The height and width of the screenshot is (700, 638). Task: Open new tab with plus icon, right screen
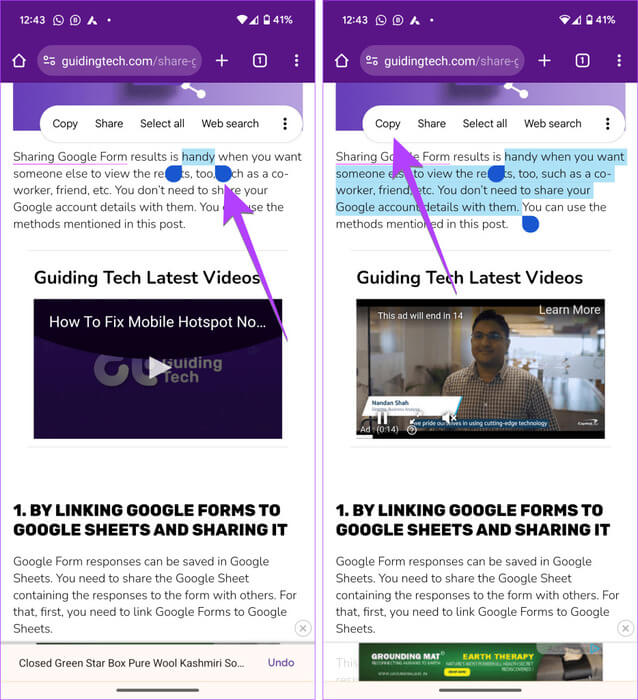click(x=544, y=61)
